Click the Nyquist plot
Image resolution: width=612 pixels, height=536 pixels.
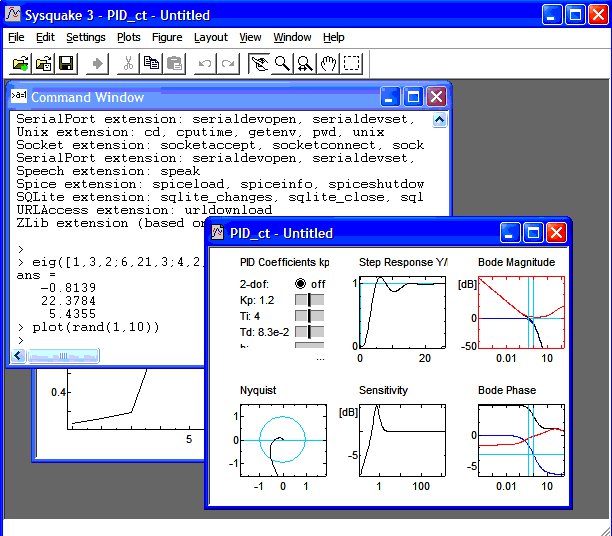[283, 440]
